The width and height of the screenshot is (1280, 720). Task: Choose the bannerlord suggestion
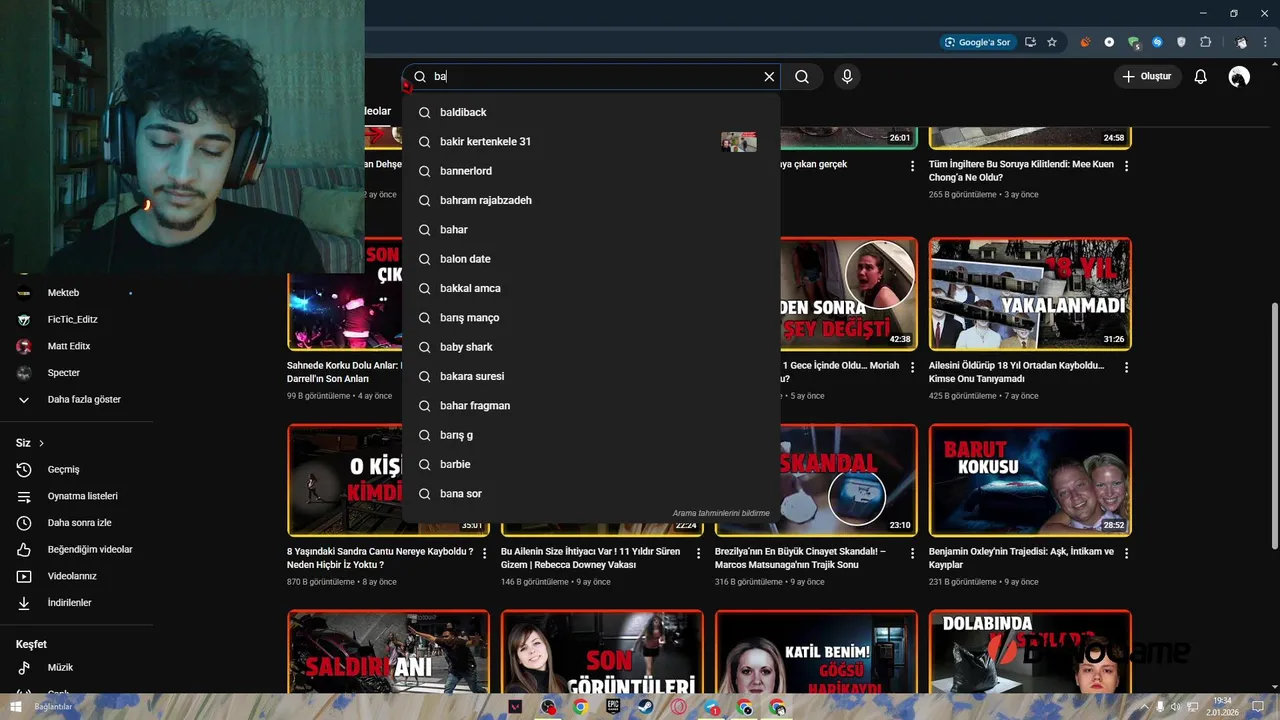click(x=591, y=171)
